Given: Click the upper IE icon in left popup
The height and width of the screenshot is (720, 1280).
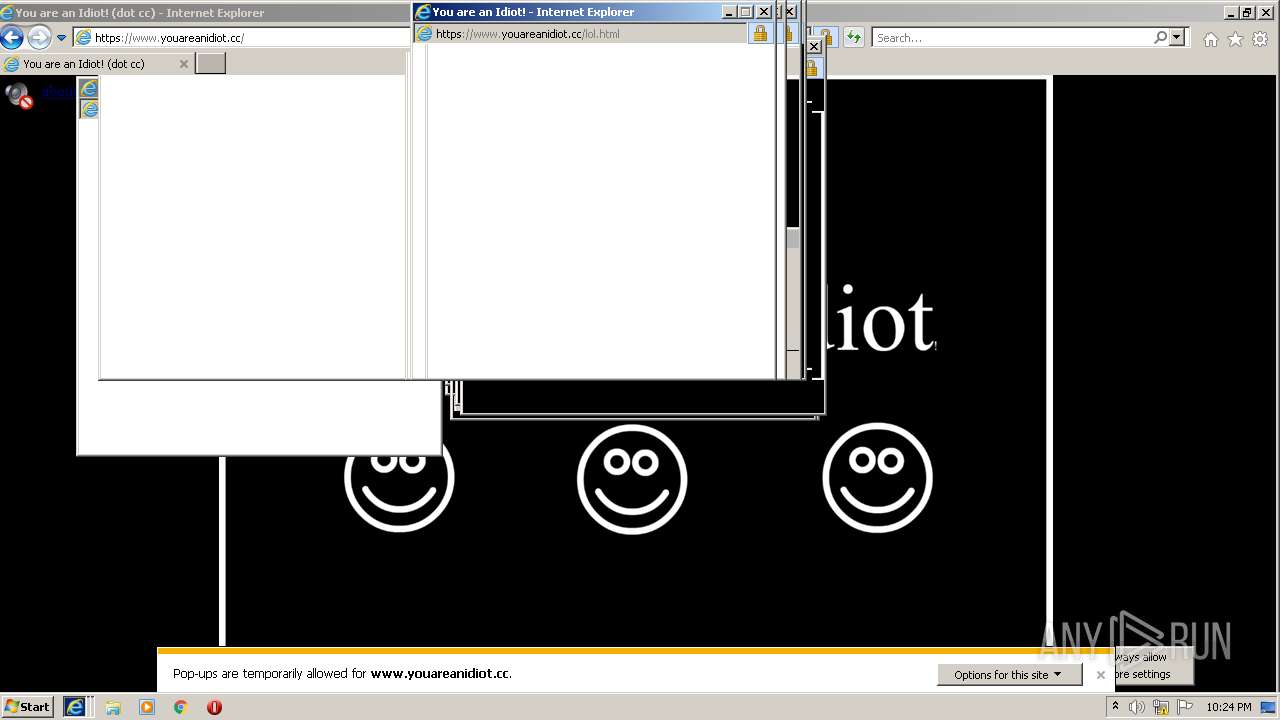Looking at the screenshot, I should [89, 89].
